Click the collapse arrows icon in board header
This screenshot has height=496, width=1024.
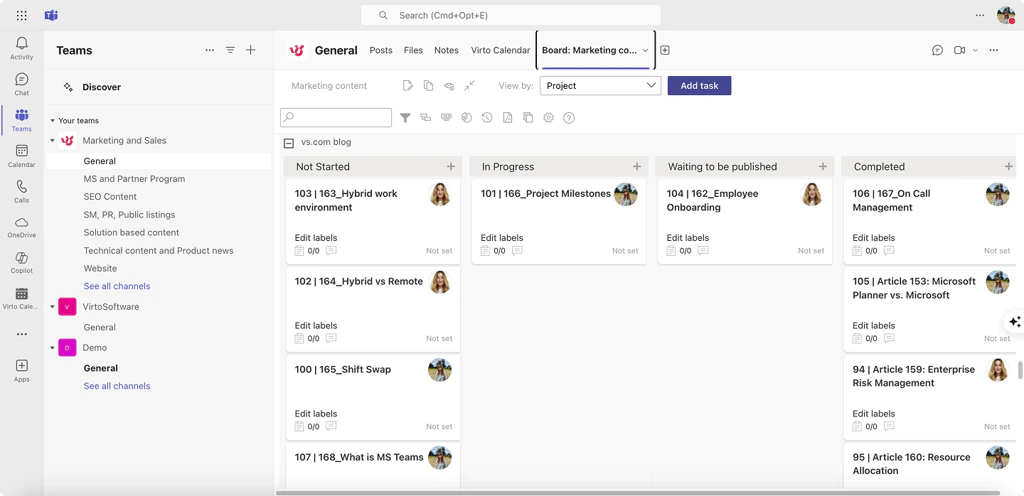click(x=470, y=85)
